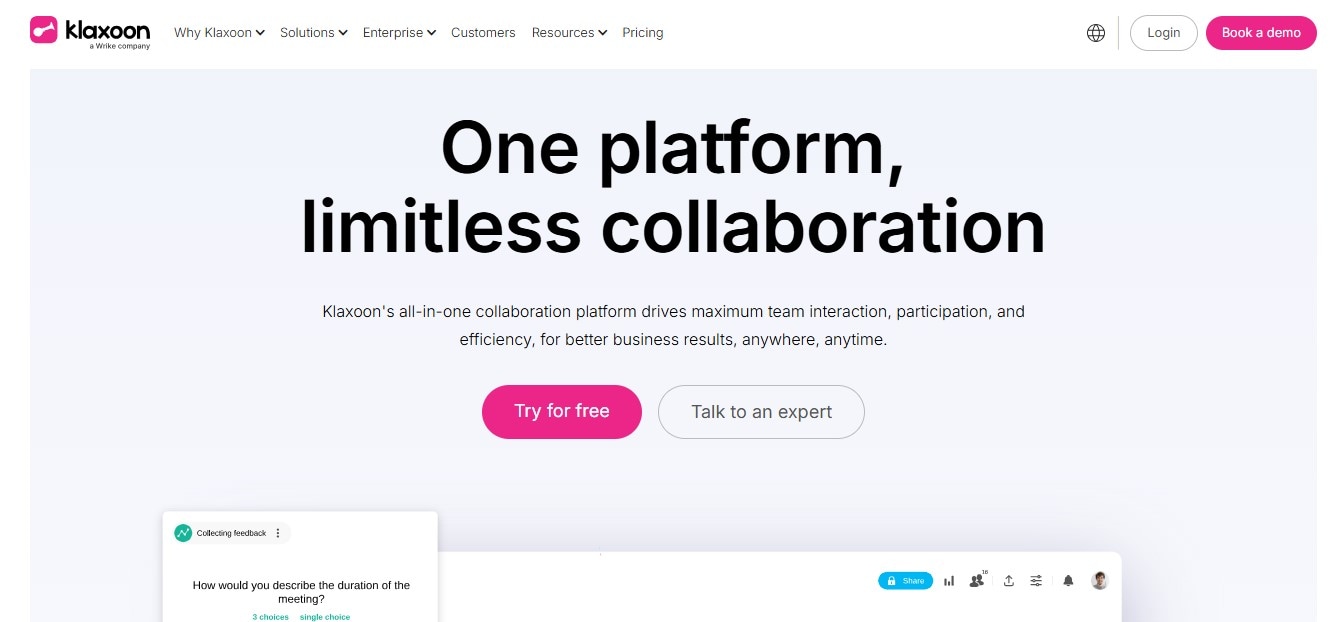Click the Login button

pos(1164,33)
